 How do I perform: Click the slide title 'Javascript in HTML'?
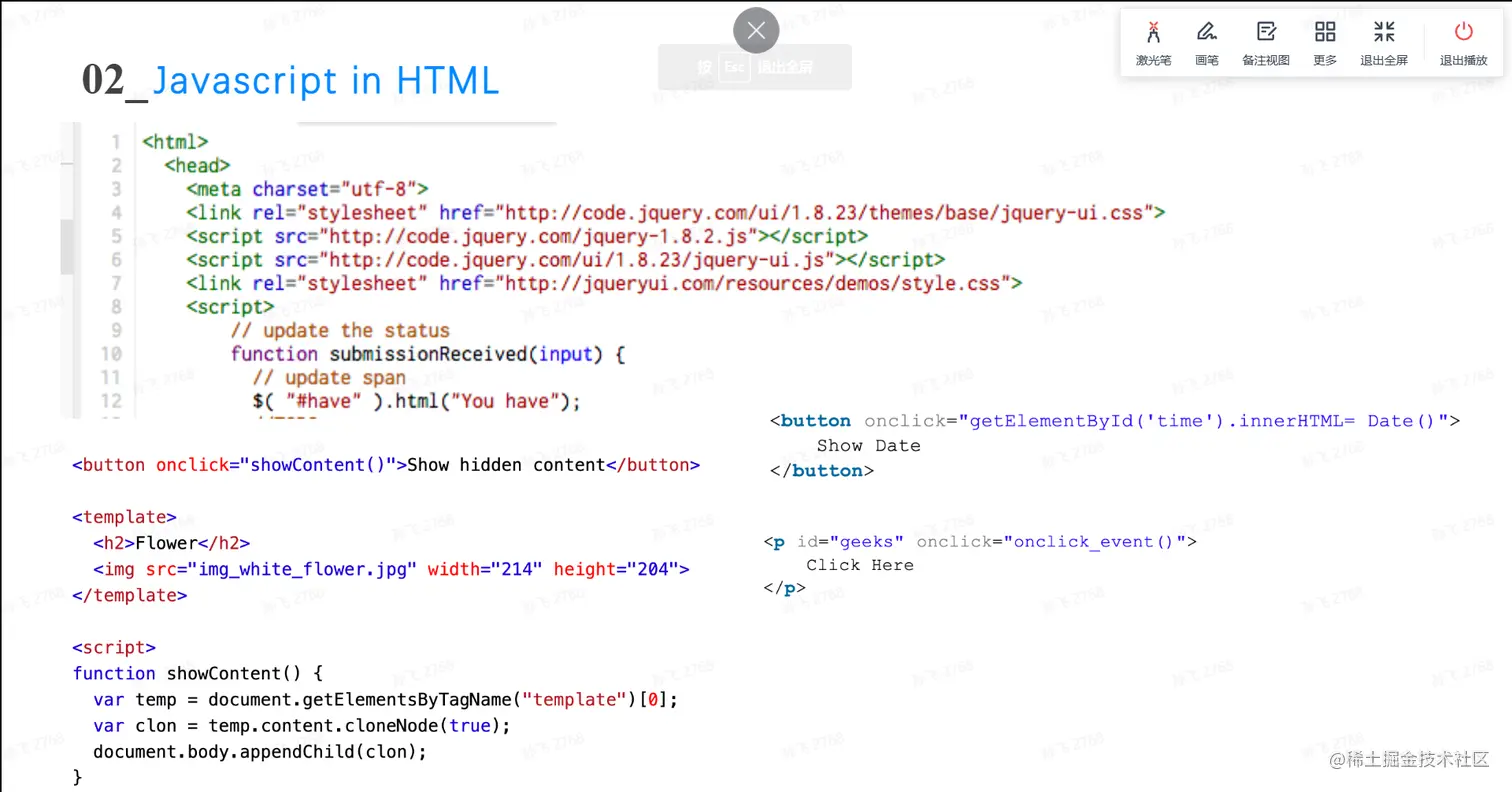tap(326, 80)
